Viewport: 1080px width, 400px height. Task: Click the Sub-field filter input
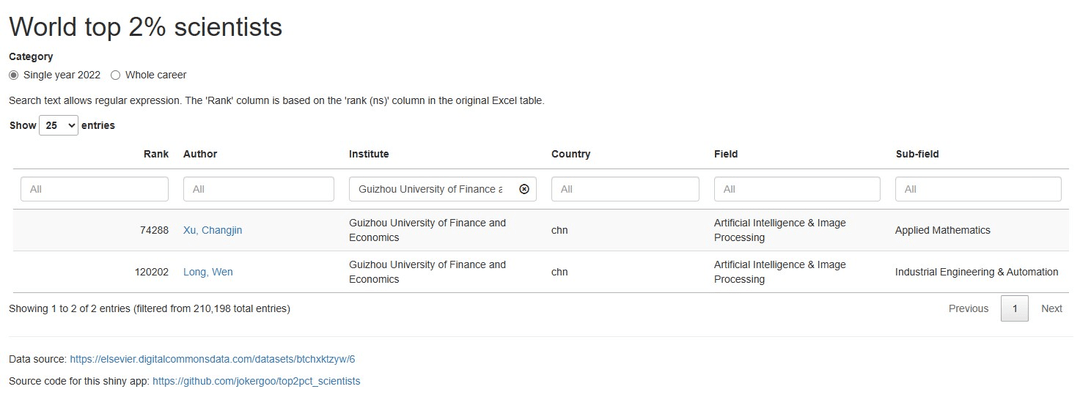click(x=978, y=189)
